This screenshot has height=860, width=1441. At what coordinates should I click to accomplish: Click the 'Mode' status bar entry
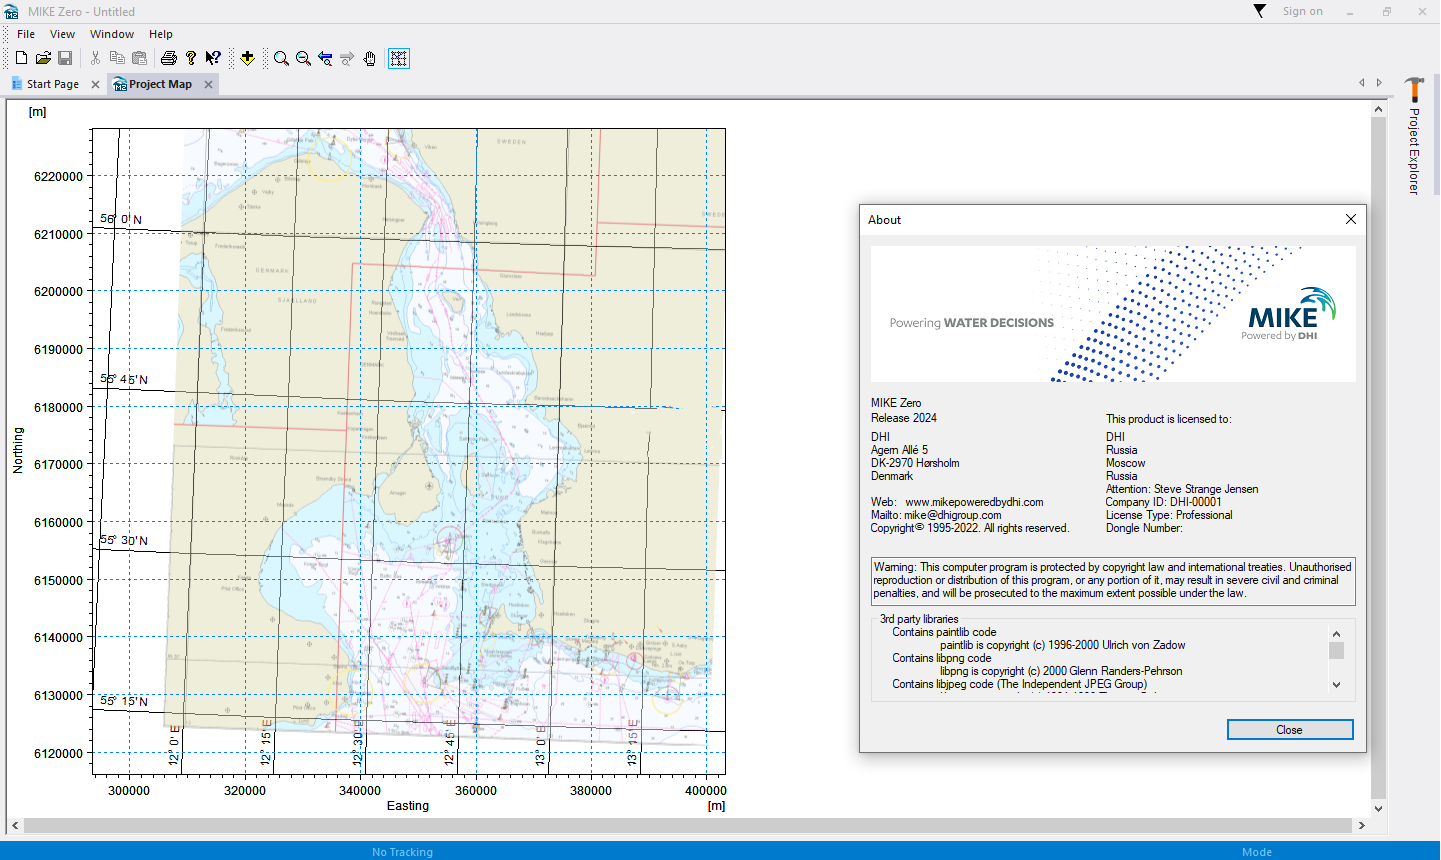coord(1257,852)
